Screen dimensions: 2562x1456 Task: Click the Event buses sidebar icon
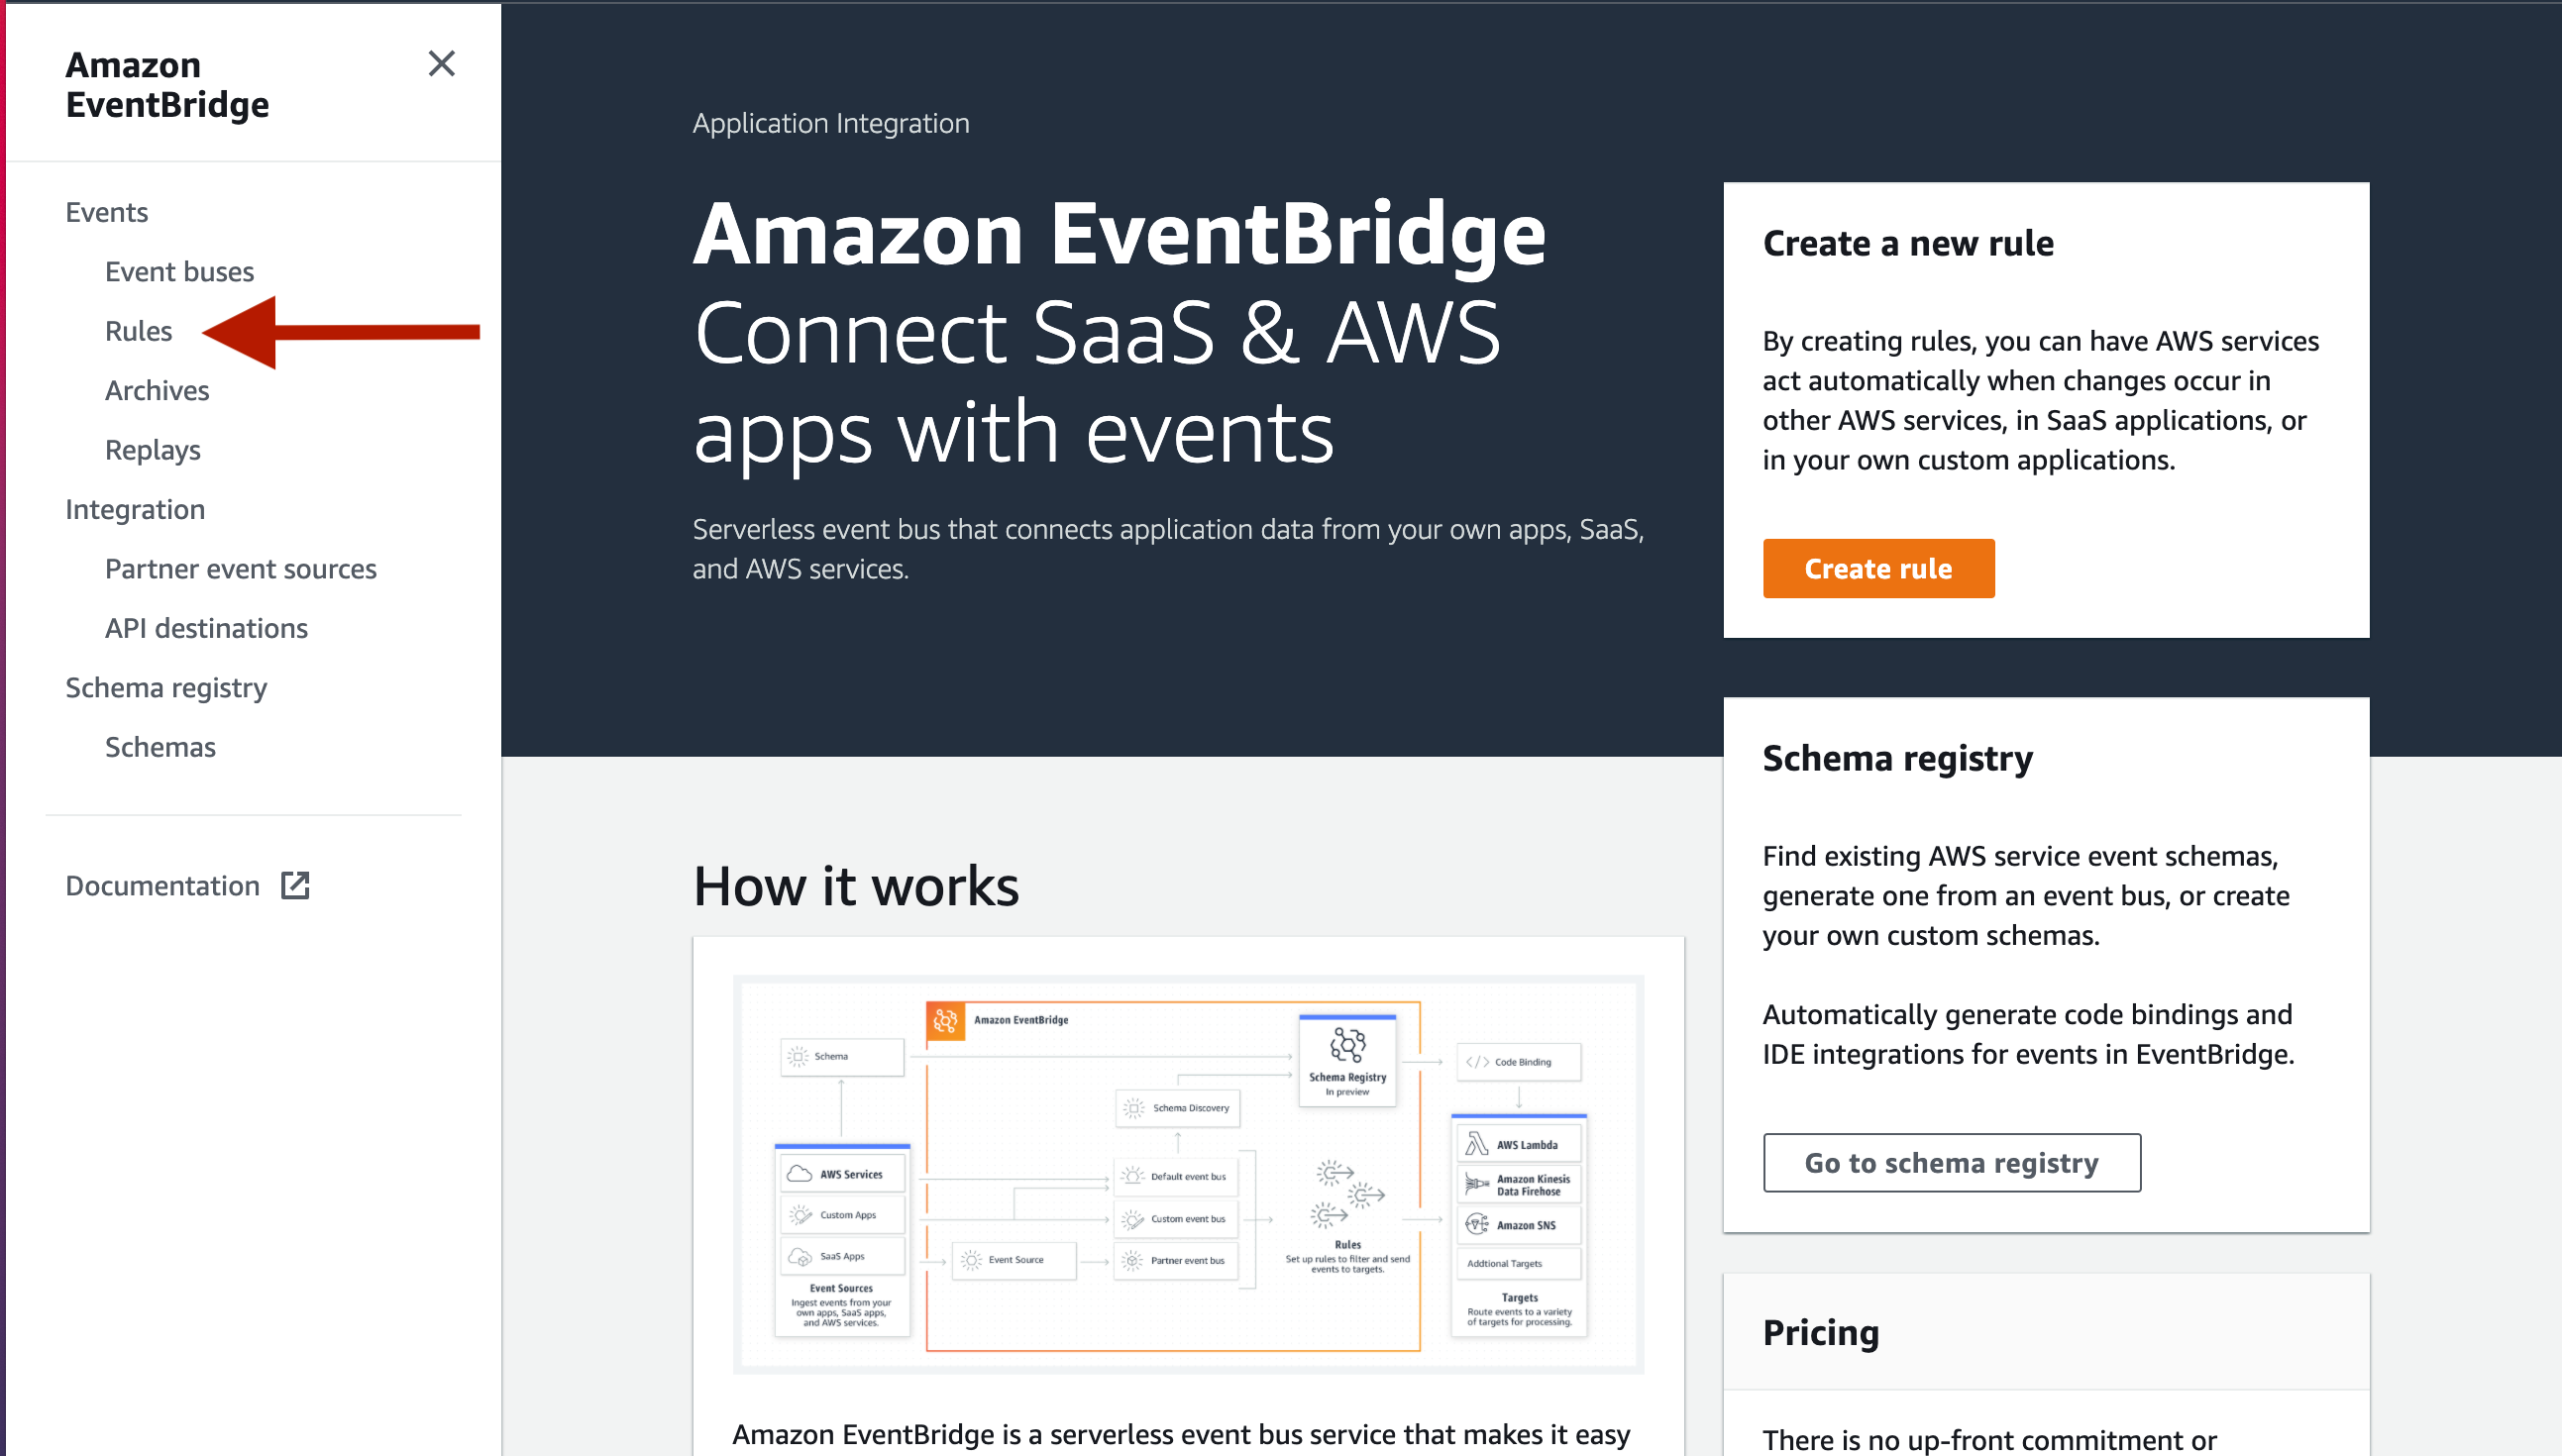pos(179,270)
